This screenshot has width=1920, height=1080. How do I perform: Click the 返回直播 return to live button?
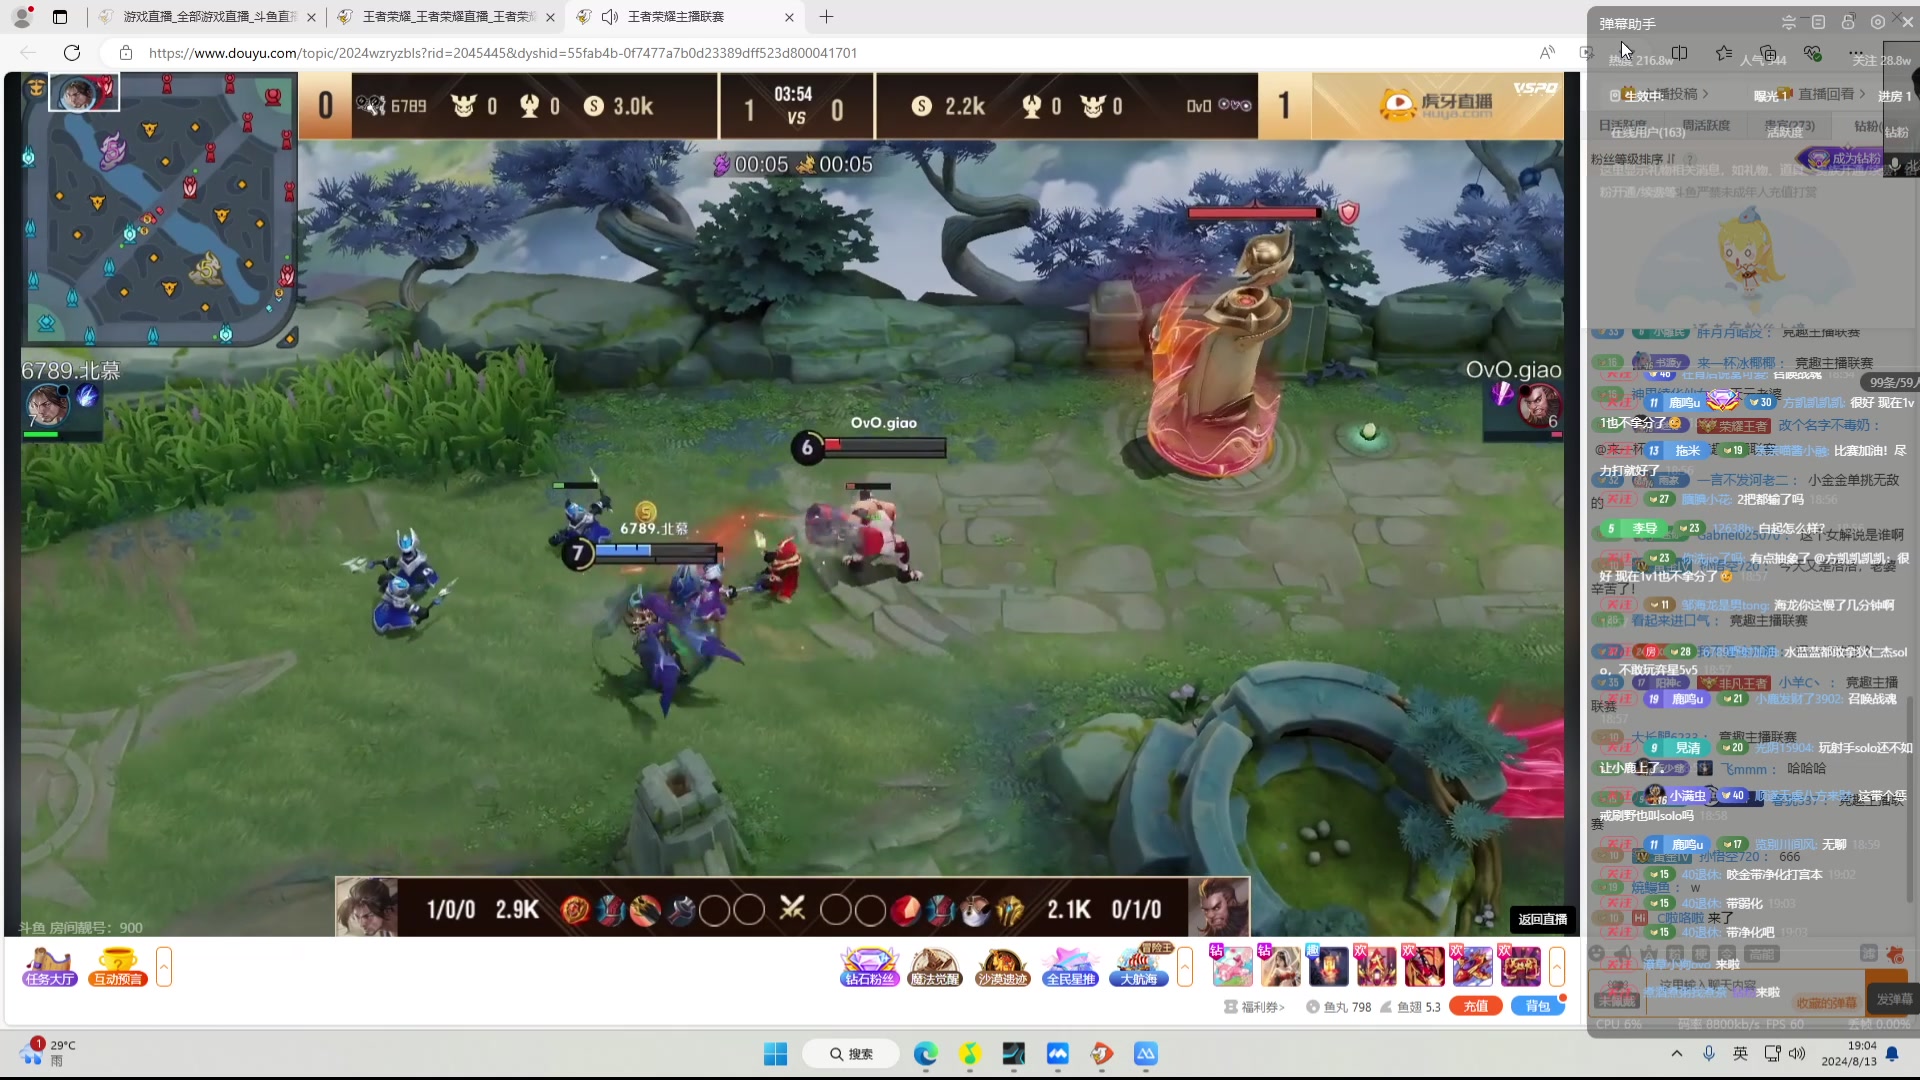pyautogui.click(x=1542, y=919)
